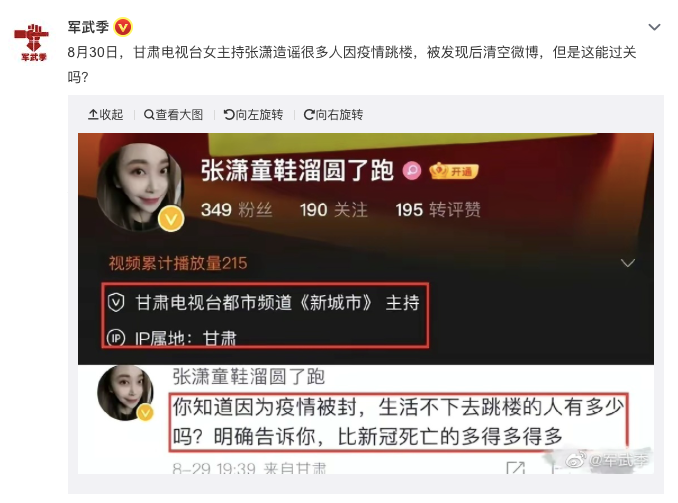
Task: Click the shield verification icon beside 甘肃电视台
Action: click(x=116, y=302)
